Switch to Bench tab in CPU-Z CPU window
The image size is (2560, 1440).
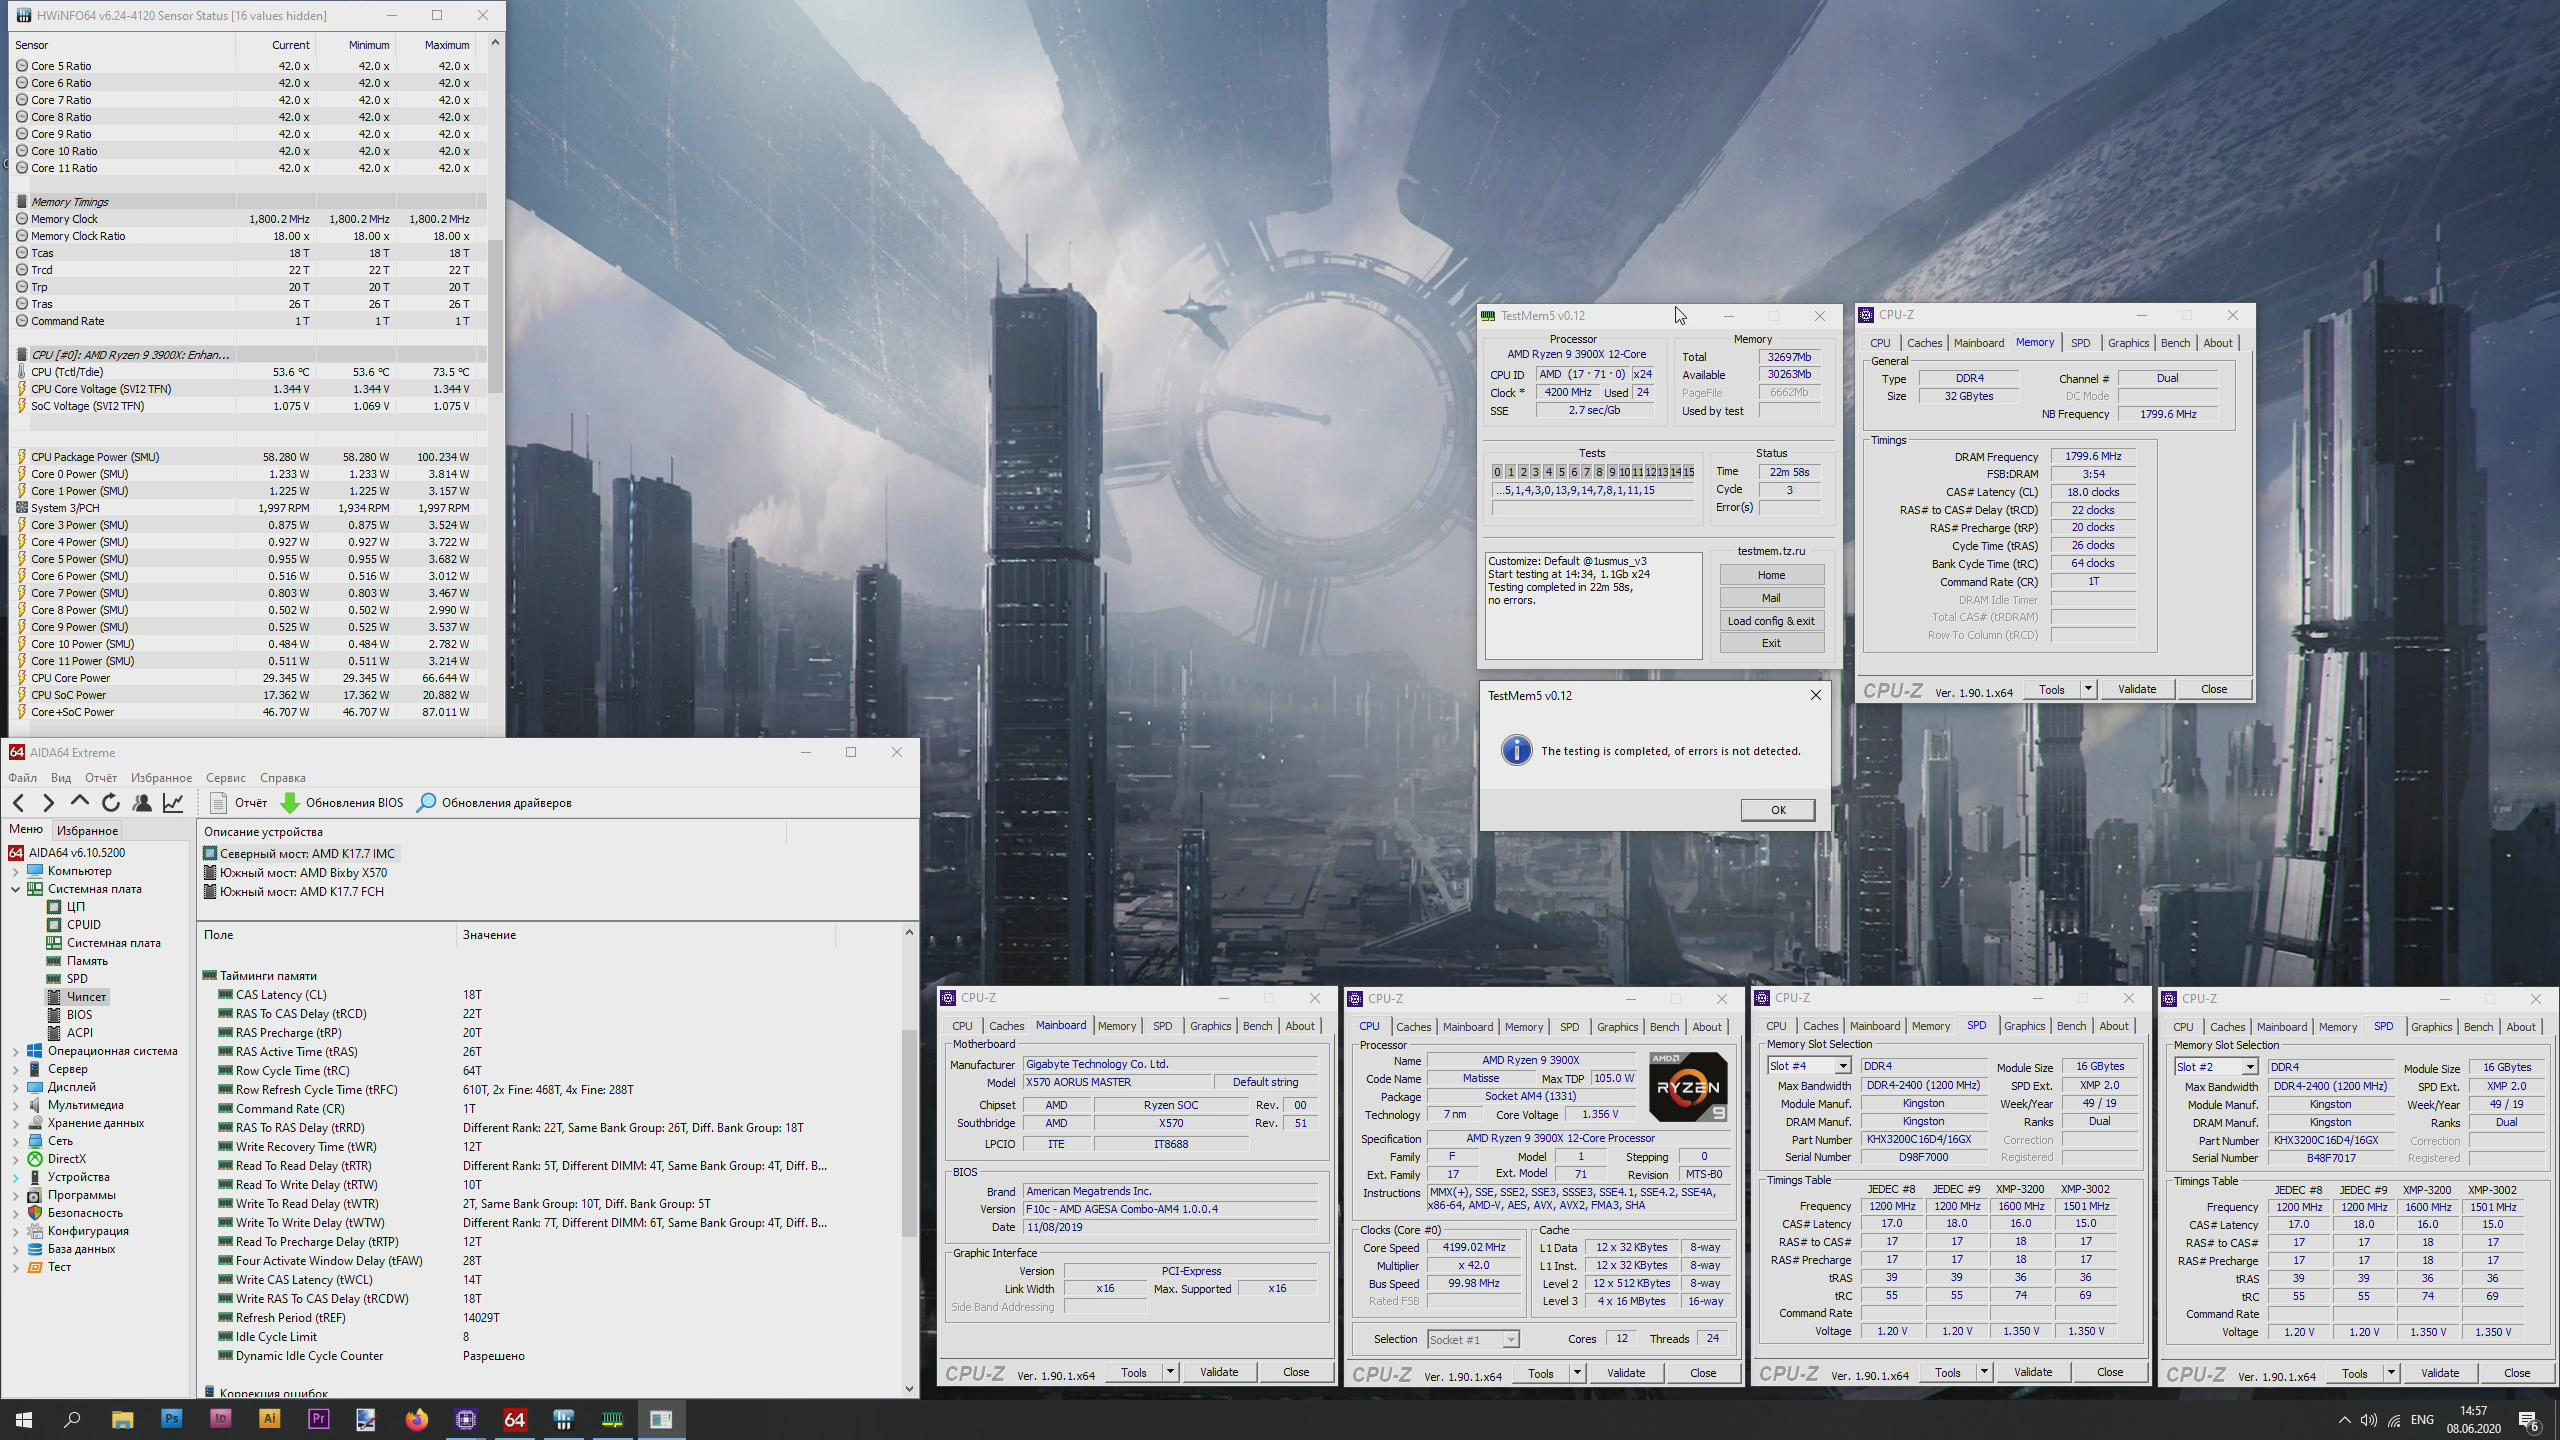[1664, 1026]
